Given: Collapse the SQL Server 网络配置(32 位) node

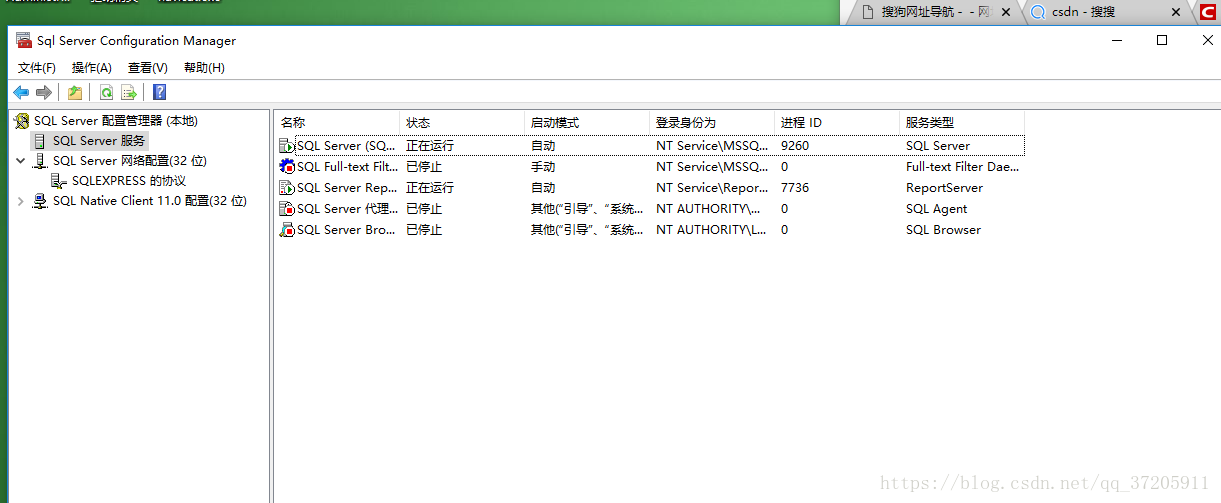Looking at the screenshot, I should [21, 160].
